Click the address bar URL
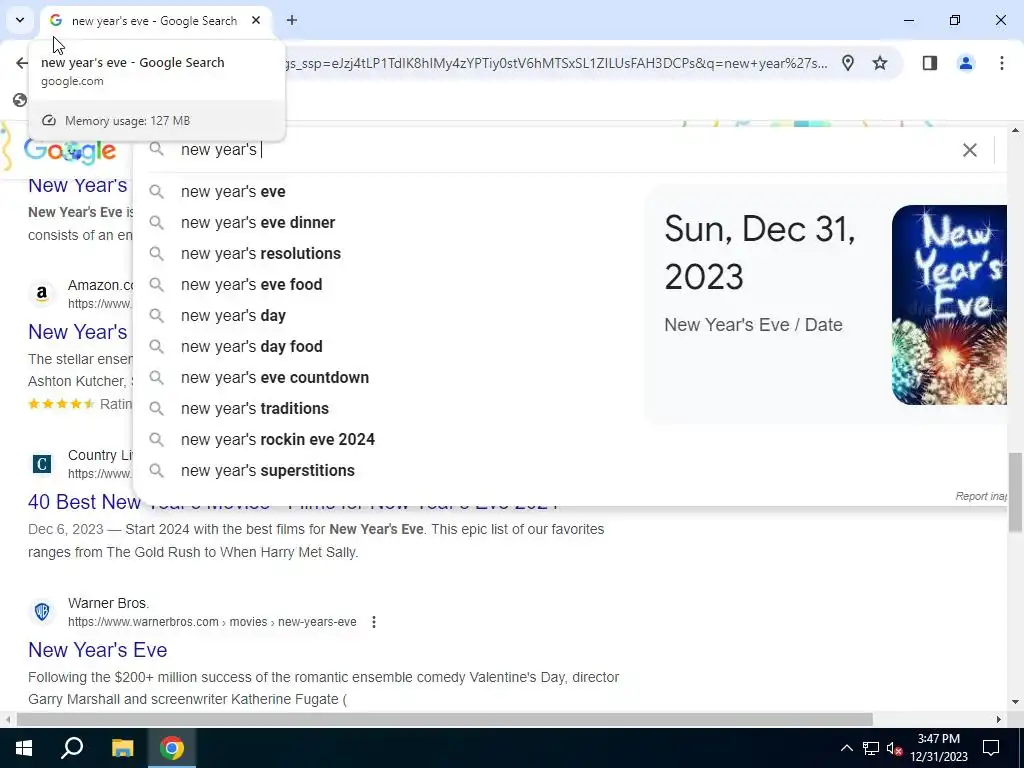This screenshot has width=1024, height=768. (x=556, y=63)
